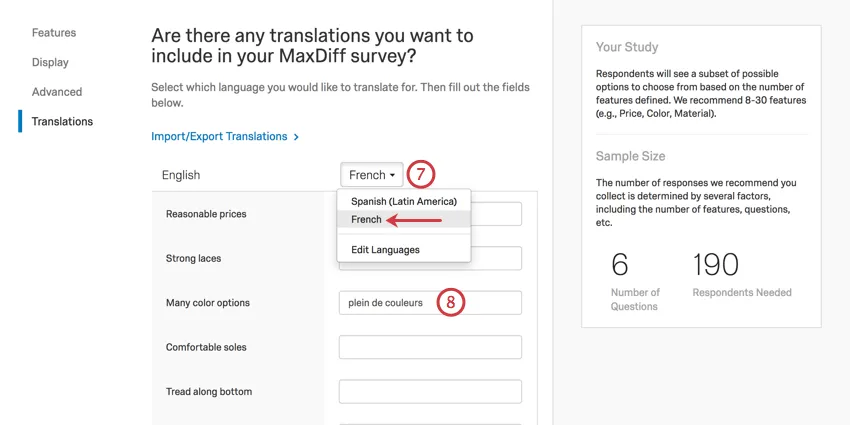
Task: Select Spanish (Latin America) from language list
Action: (x=403, y=201)
